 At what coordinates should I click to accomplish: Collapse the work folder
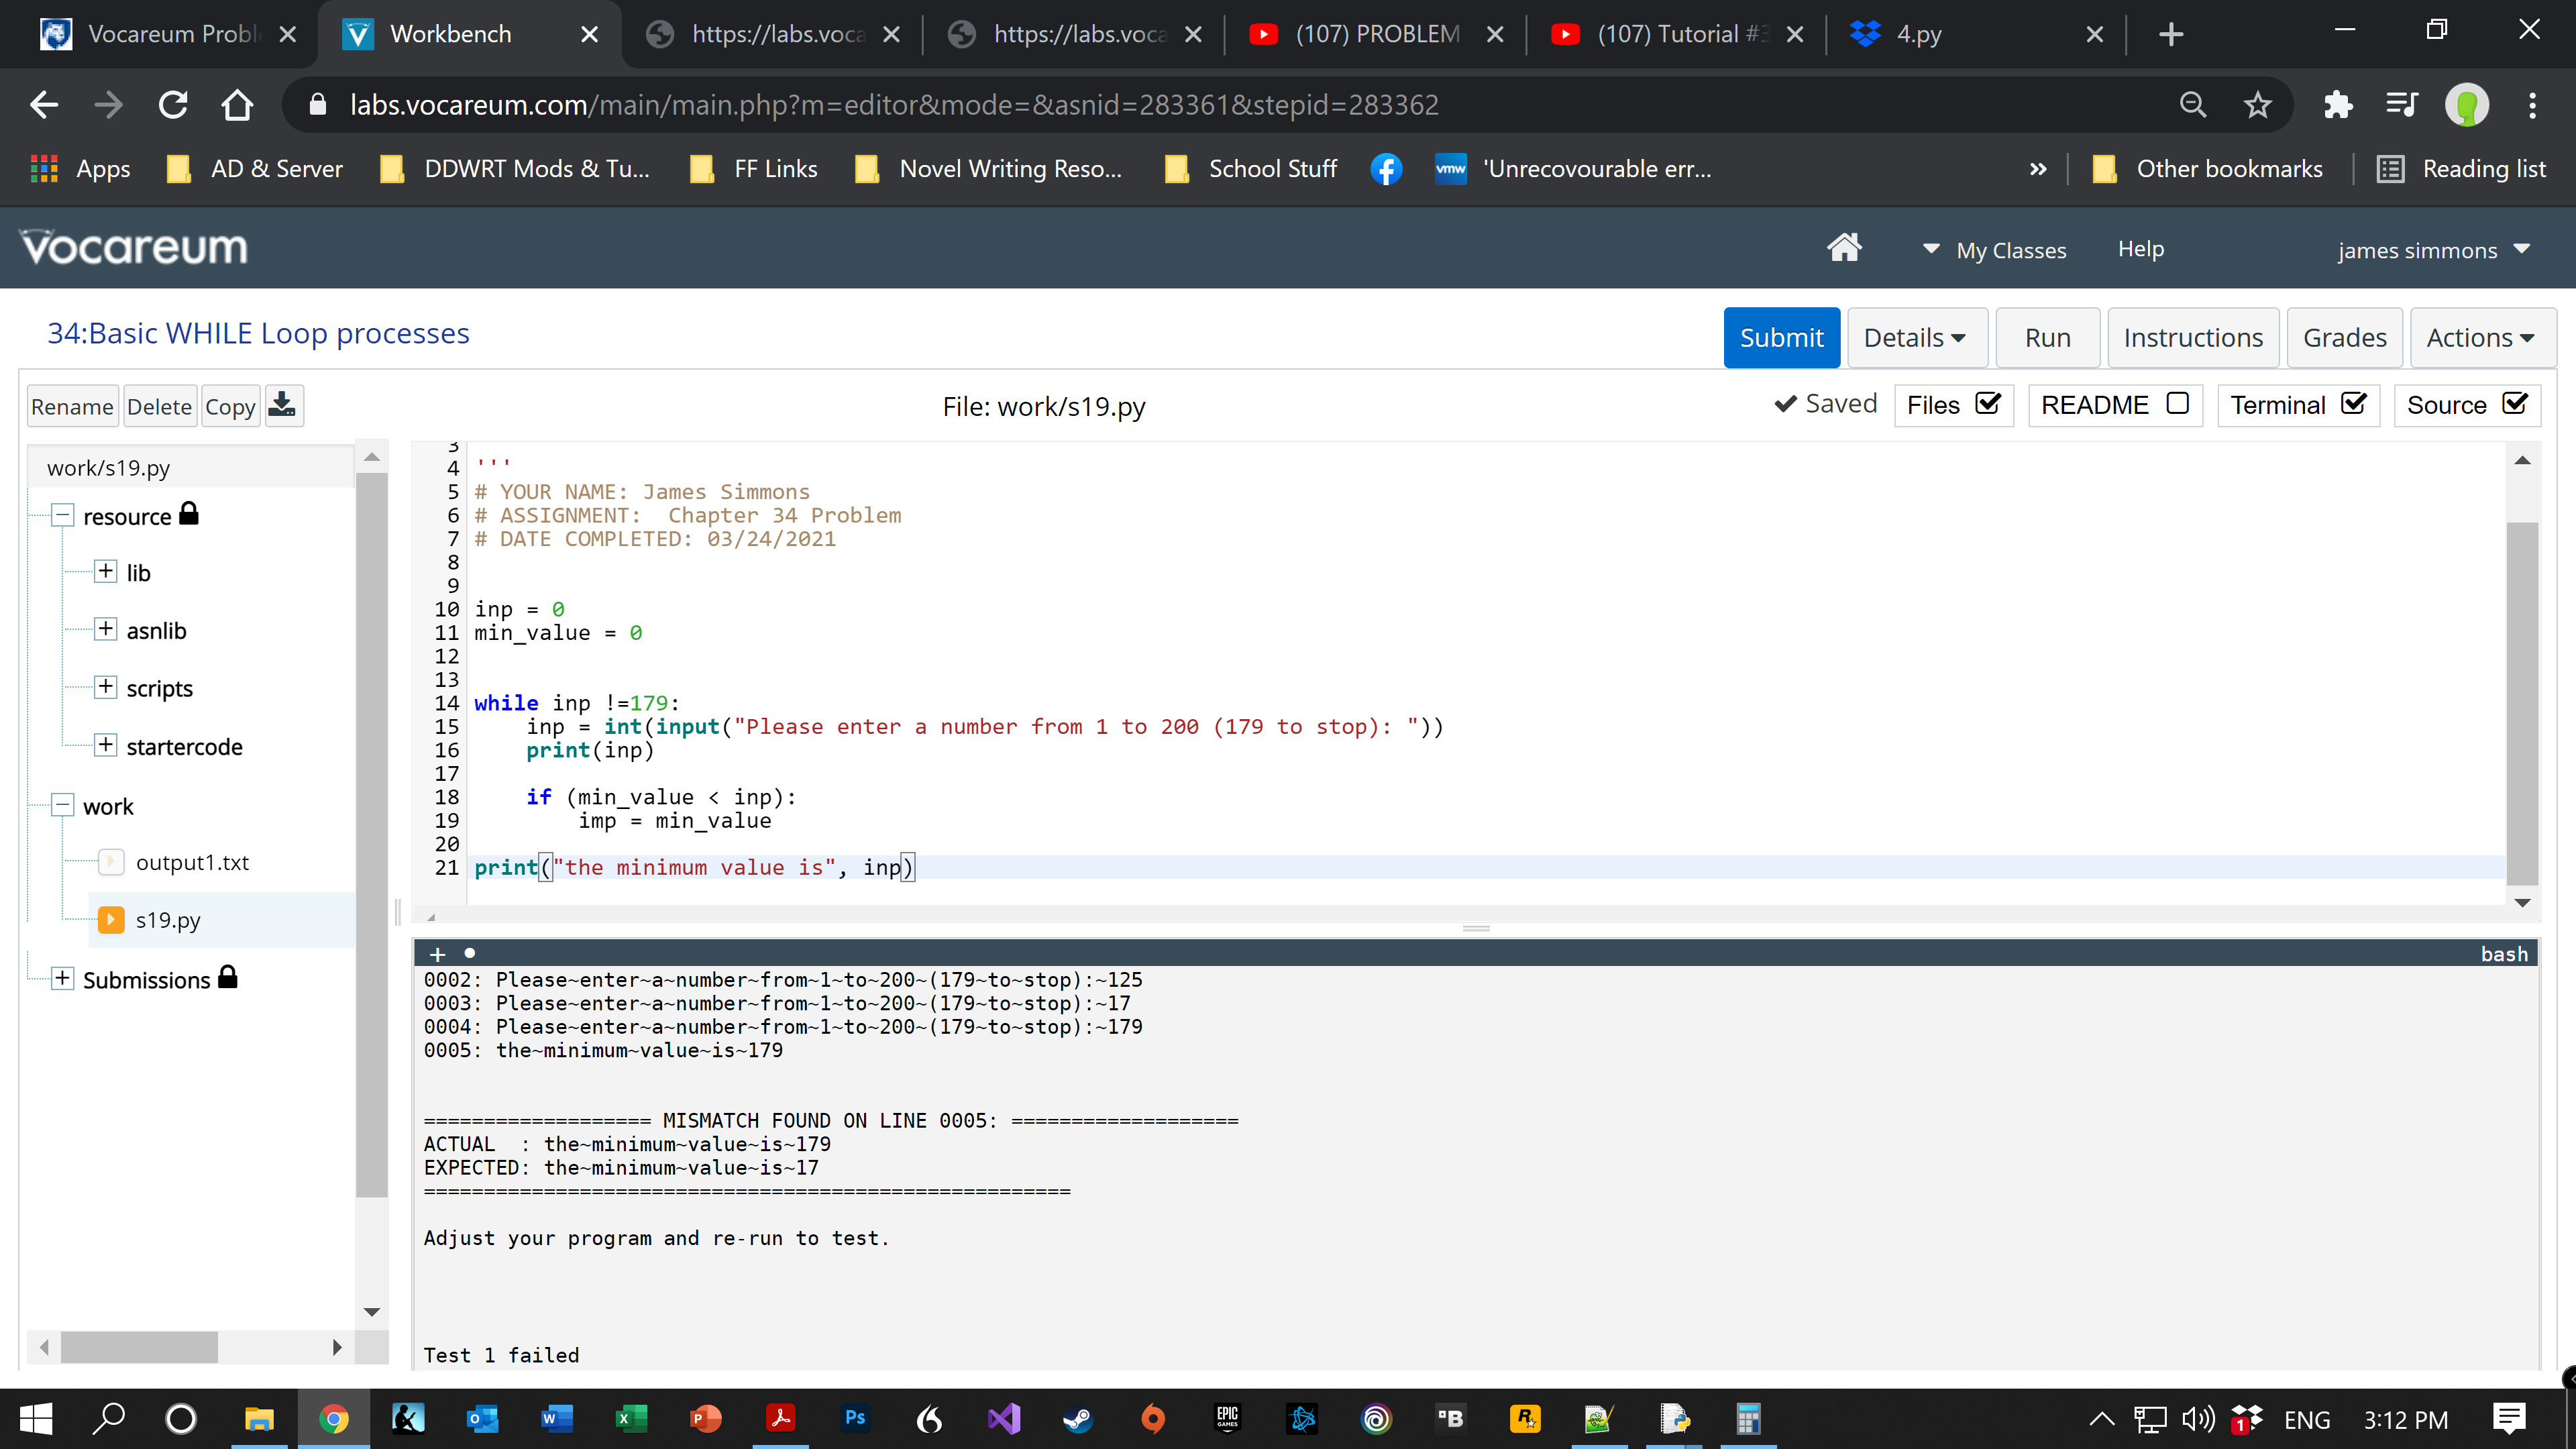62,805
